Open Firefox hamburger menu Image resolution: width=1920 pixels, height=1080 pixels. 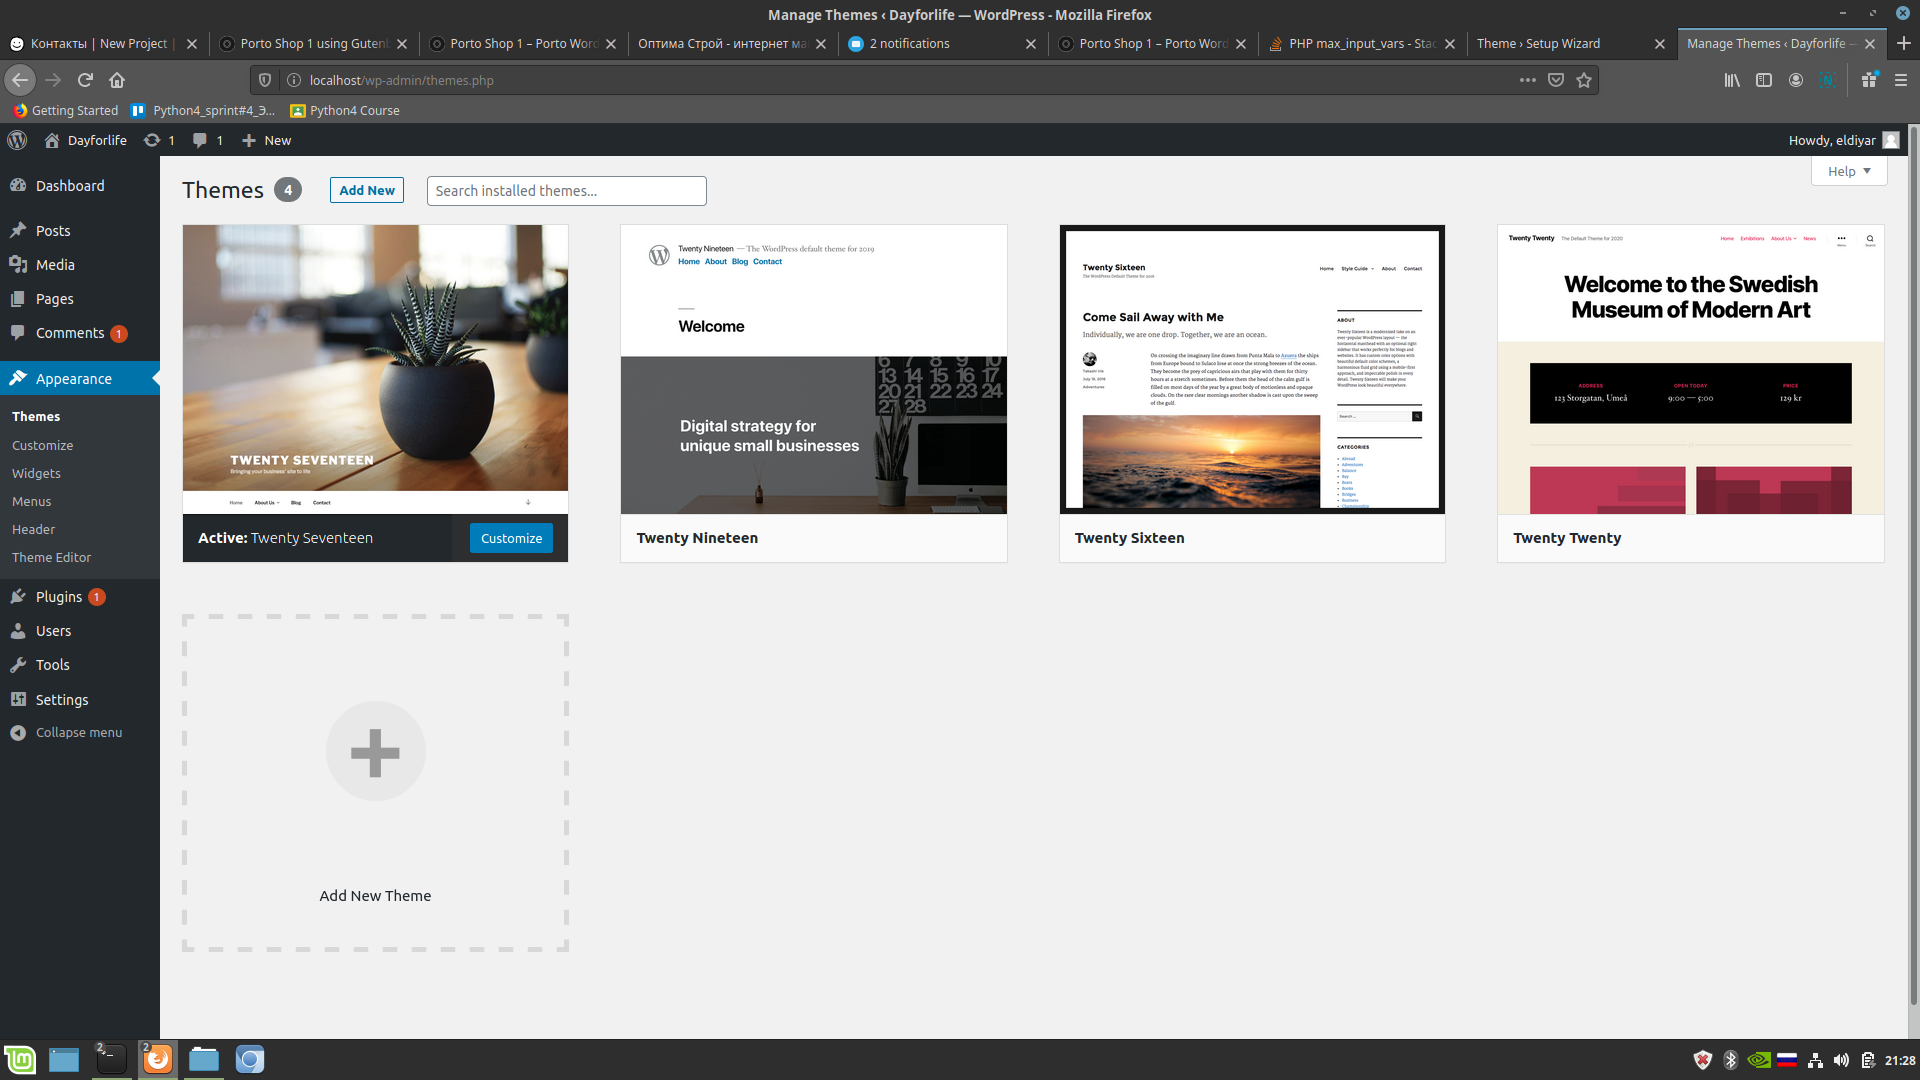1901,80
